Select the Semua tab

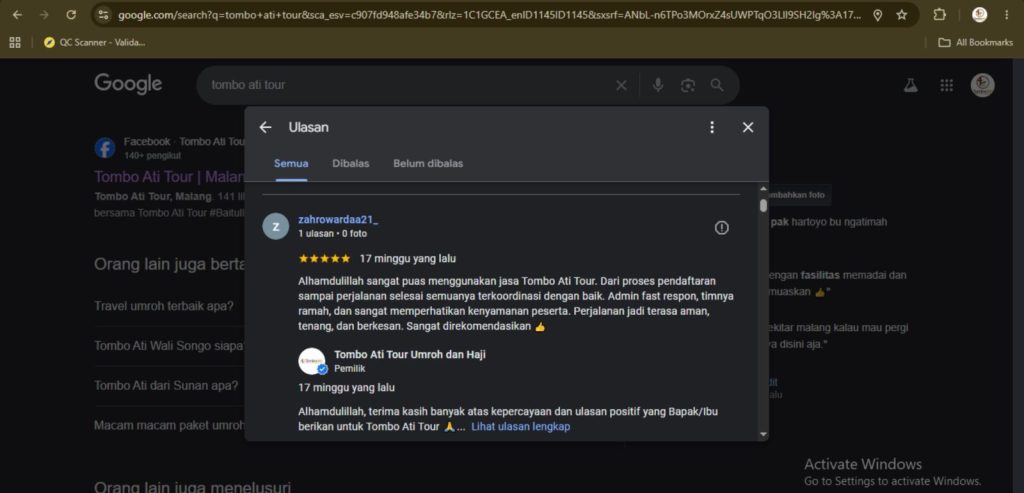point(291,164)
